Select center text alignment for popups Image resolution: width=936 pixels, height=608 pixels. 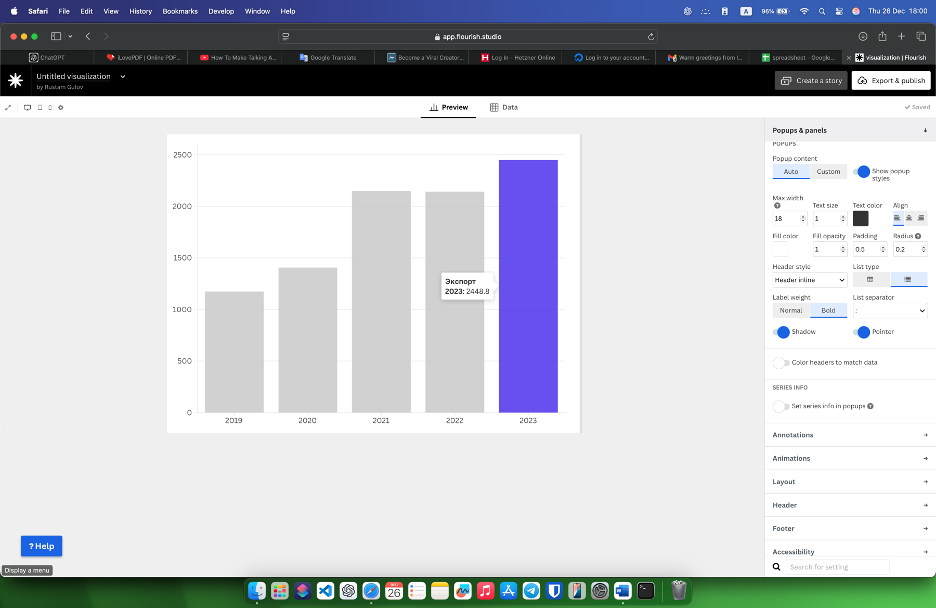(909, 218)
